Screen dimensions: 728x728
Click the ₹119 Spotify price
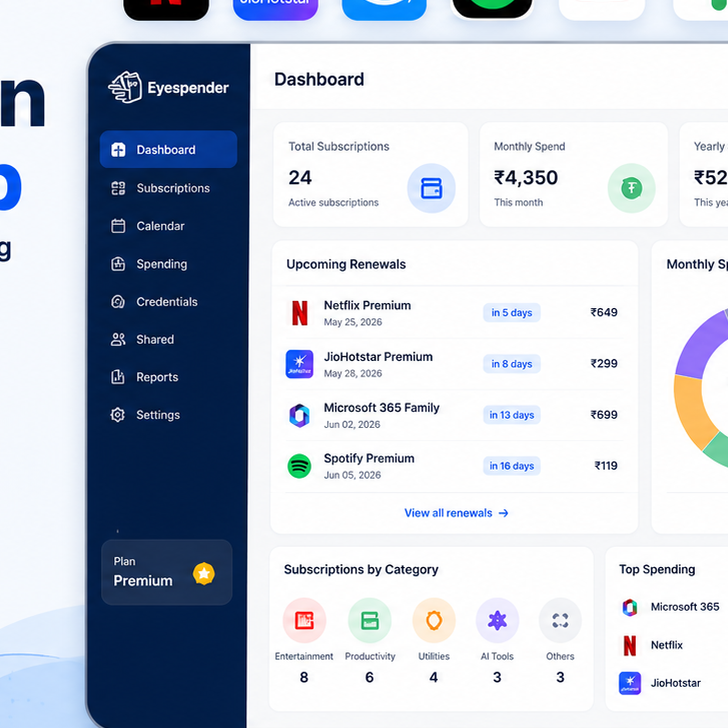pyautogui.click(x=606, y=466)
